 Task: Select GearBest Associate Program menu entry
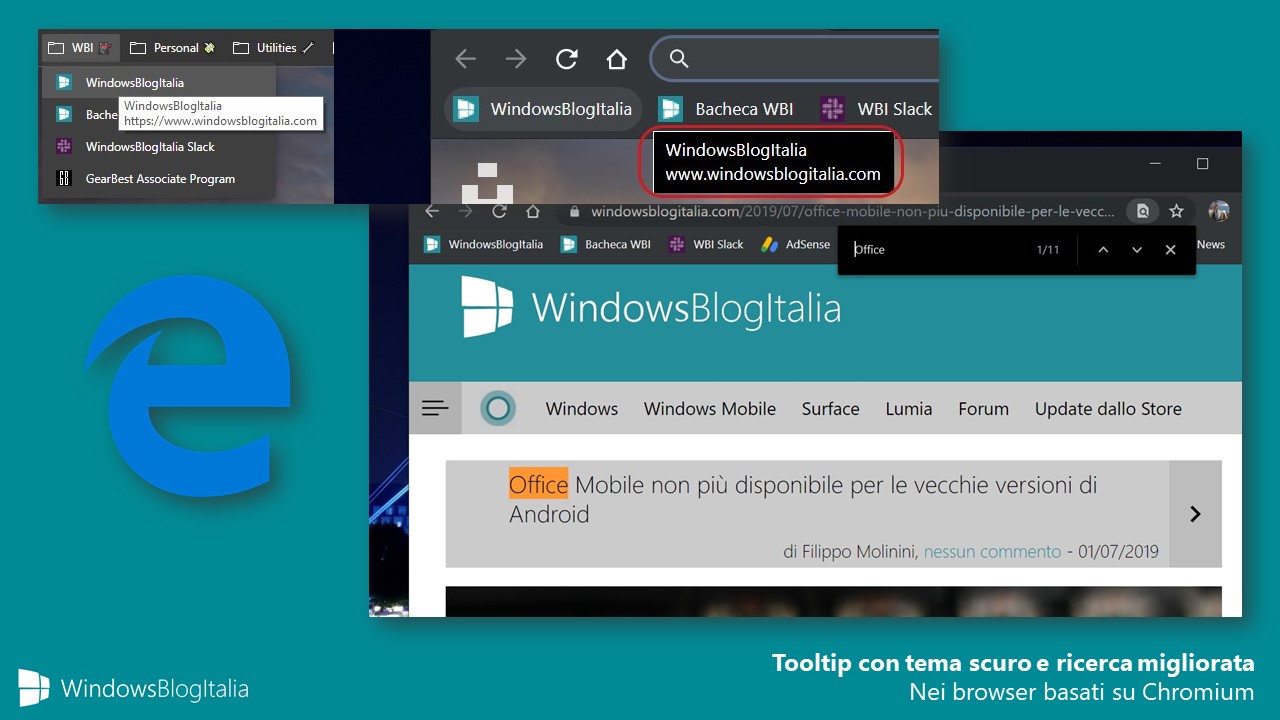point(158,179)
